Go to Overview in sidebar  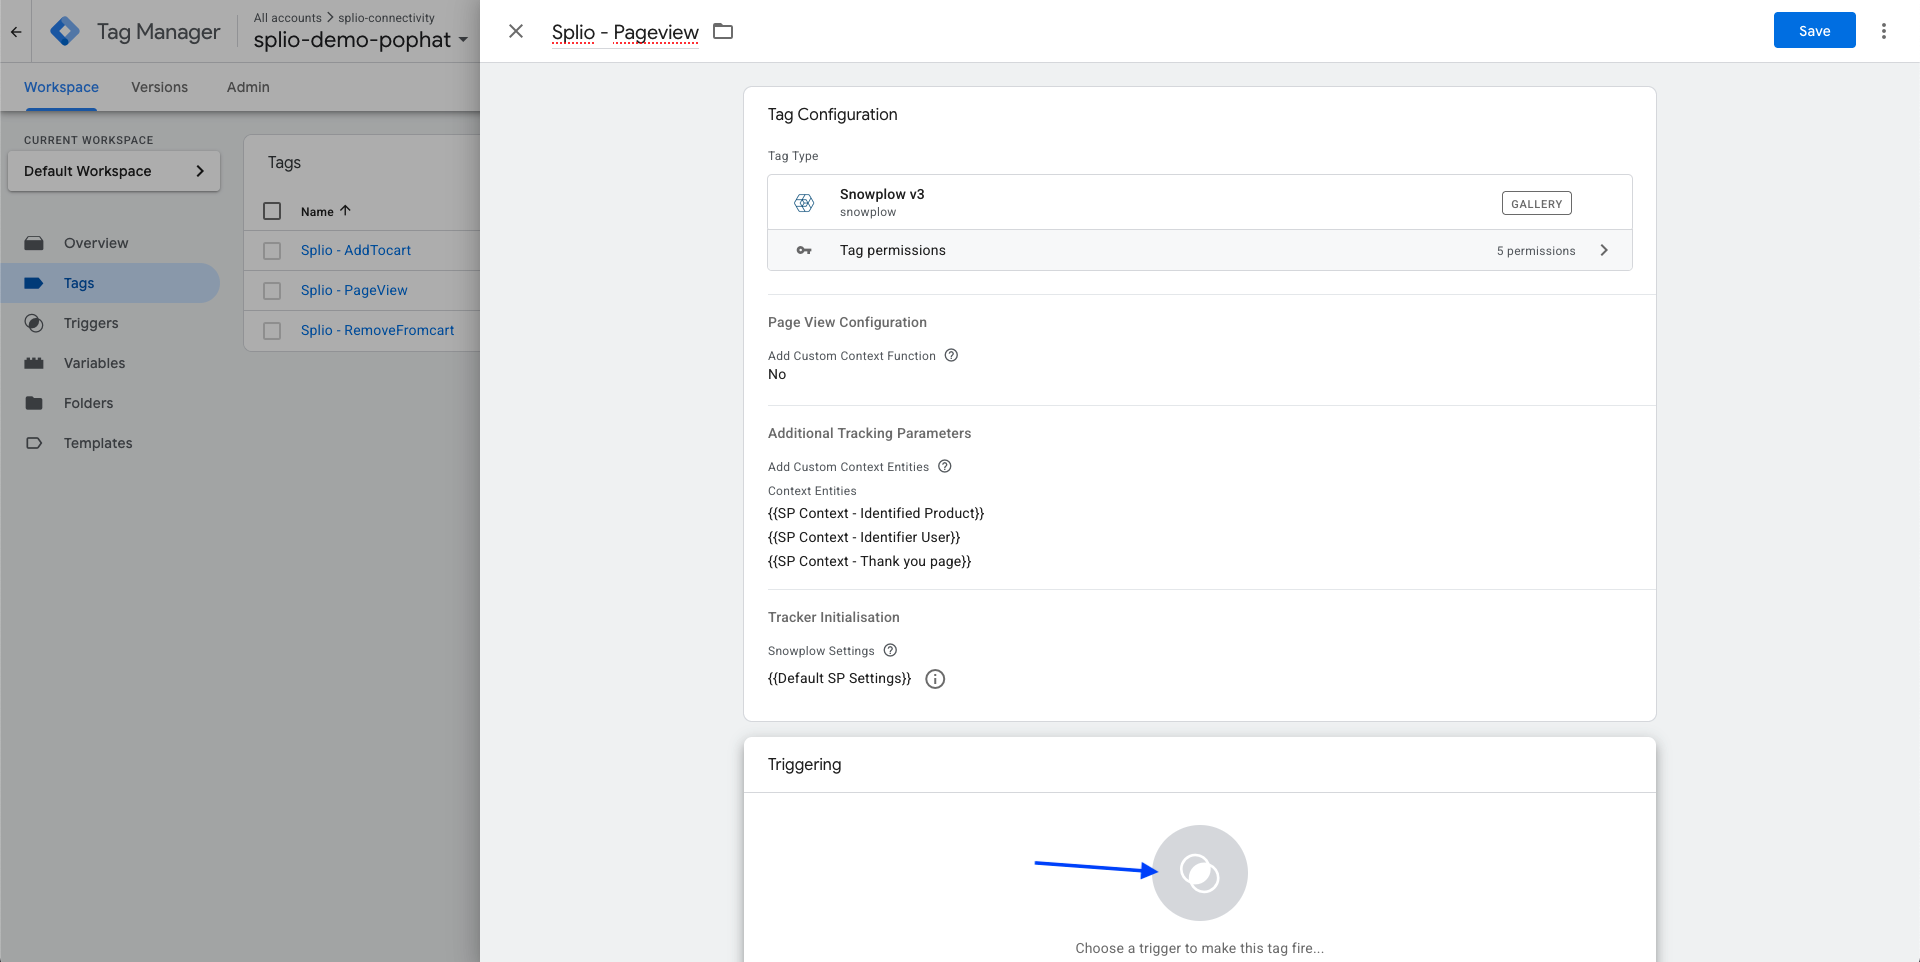(x=96, y=243)
